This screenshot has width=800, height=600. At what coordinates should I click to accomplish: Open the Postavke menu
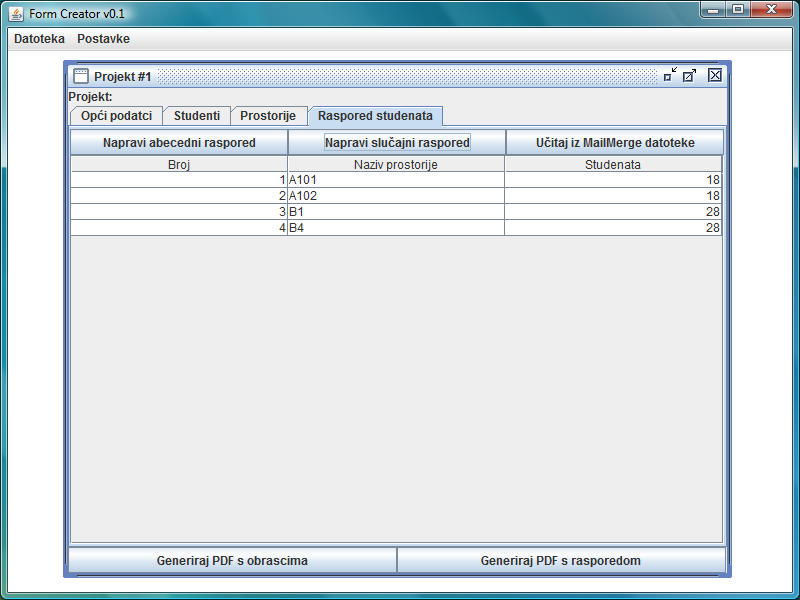click(x=103, y=39)
